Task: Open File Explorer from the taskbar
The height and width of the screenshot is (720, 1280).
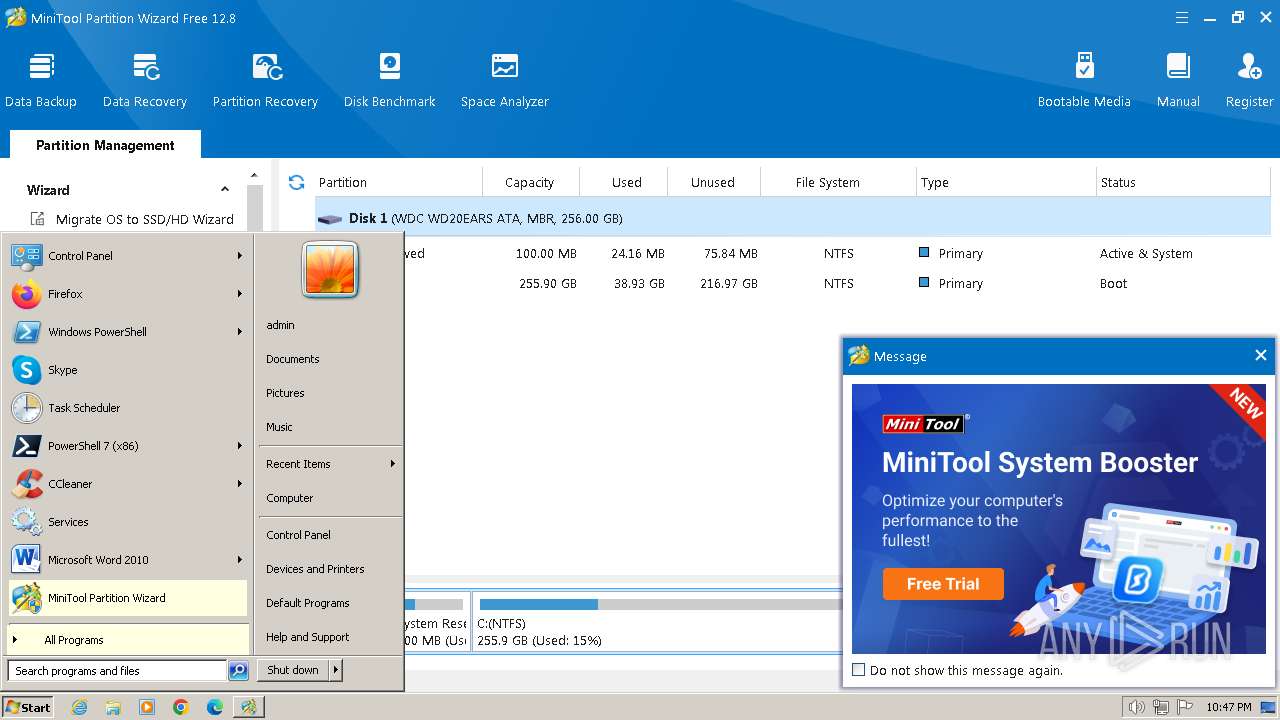Action: [113, 707]
